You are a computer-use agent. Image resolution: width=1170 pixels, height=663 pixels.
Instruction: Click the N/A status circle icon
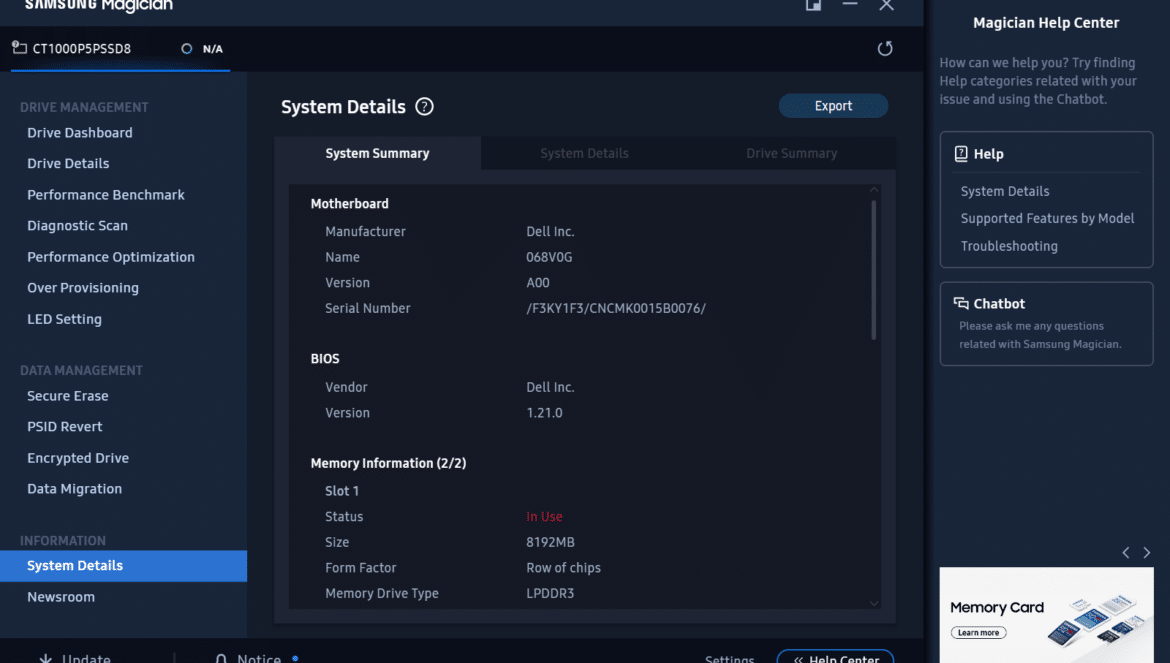(x=187, y=48)
